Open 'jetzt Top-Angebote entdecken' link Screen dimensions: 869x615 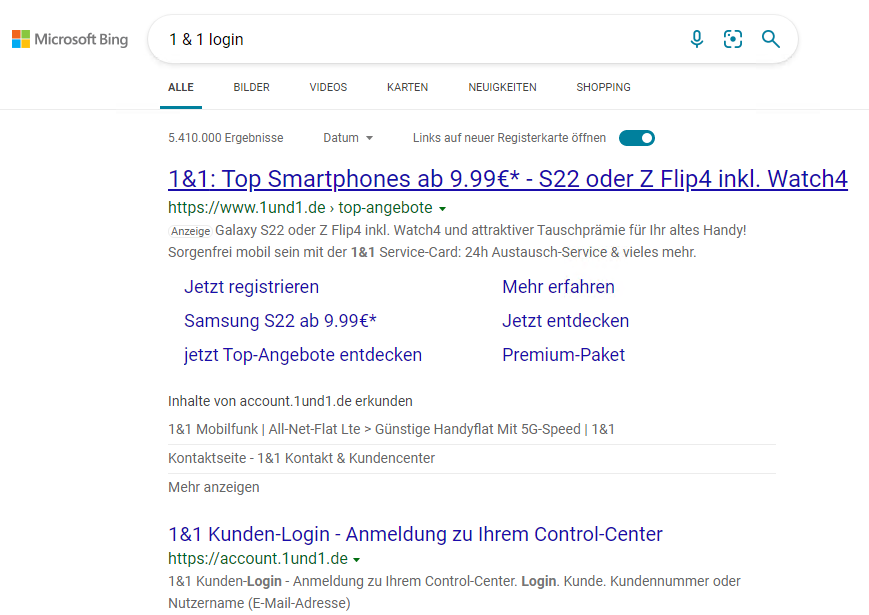tap(303, 355)
